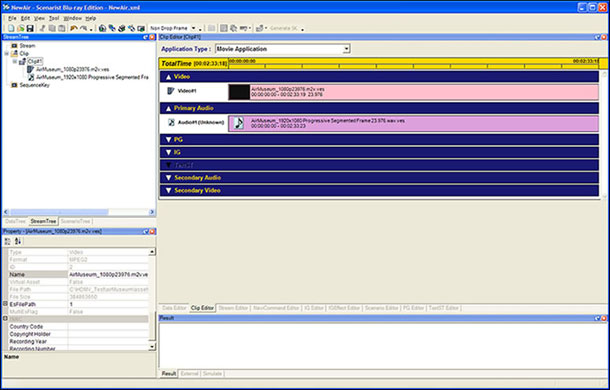Switch to the ScenarioTree tab
Image resolution: width=610 pixels, height=390 pixels.
(x=75, y=221)
